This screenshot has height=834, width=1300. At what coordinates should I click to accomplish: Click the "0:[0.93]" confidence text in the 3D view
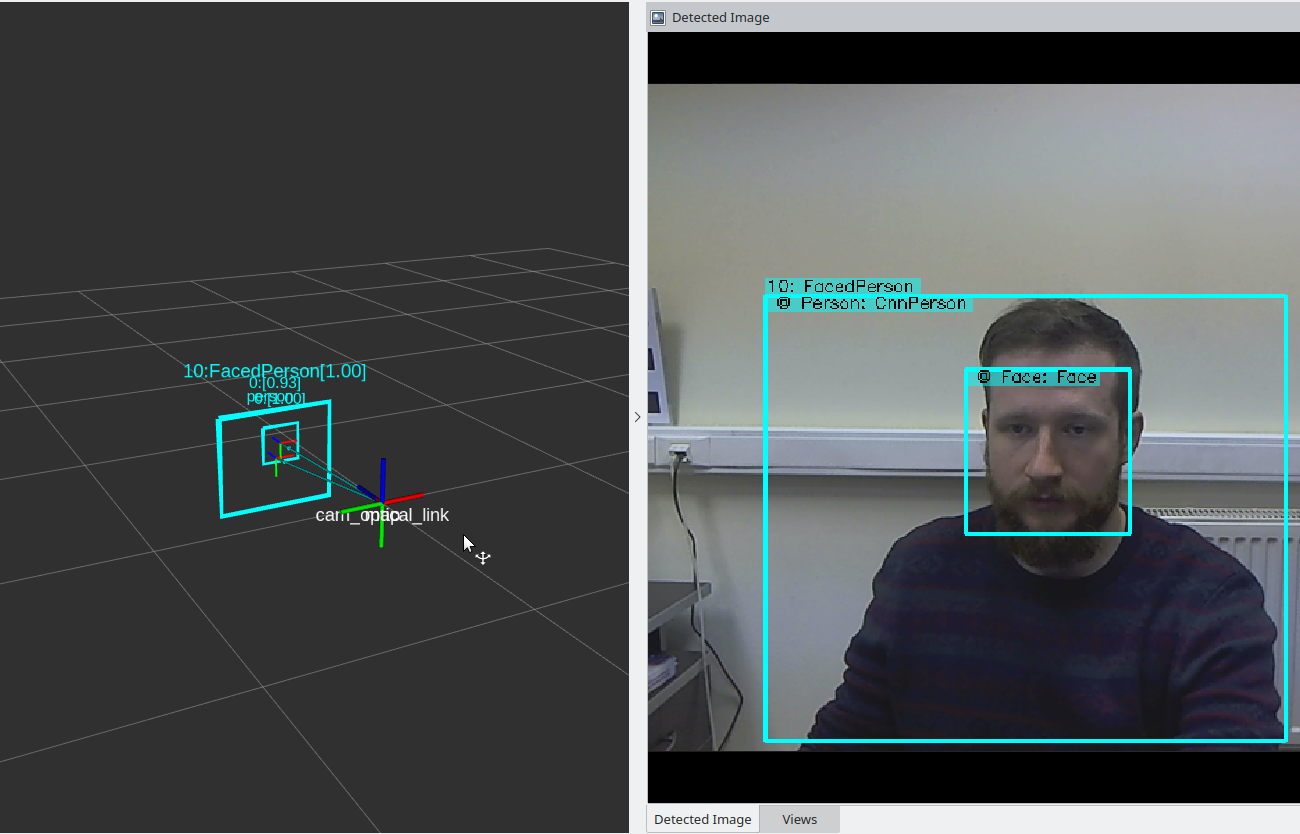coord(275,383)
